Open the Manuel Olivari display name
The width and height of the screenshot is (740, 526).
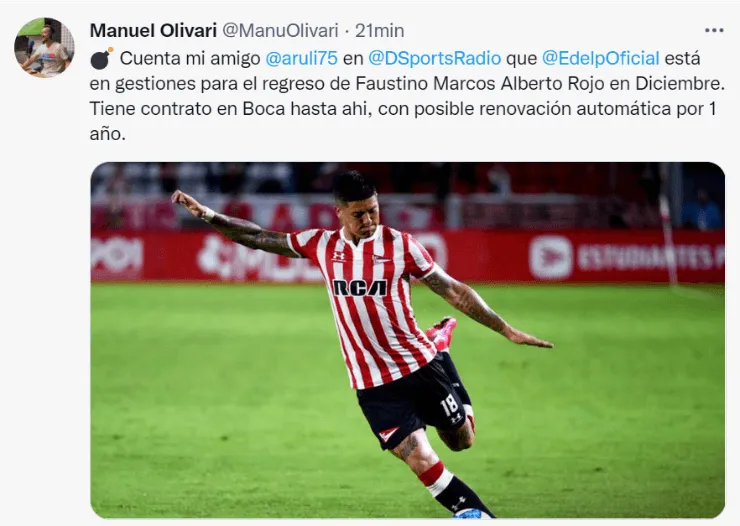pos(153,31)
